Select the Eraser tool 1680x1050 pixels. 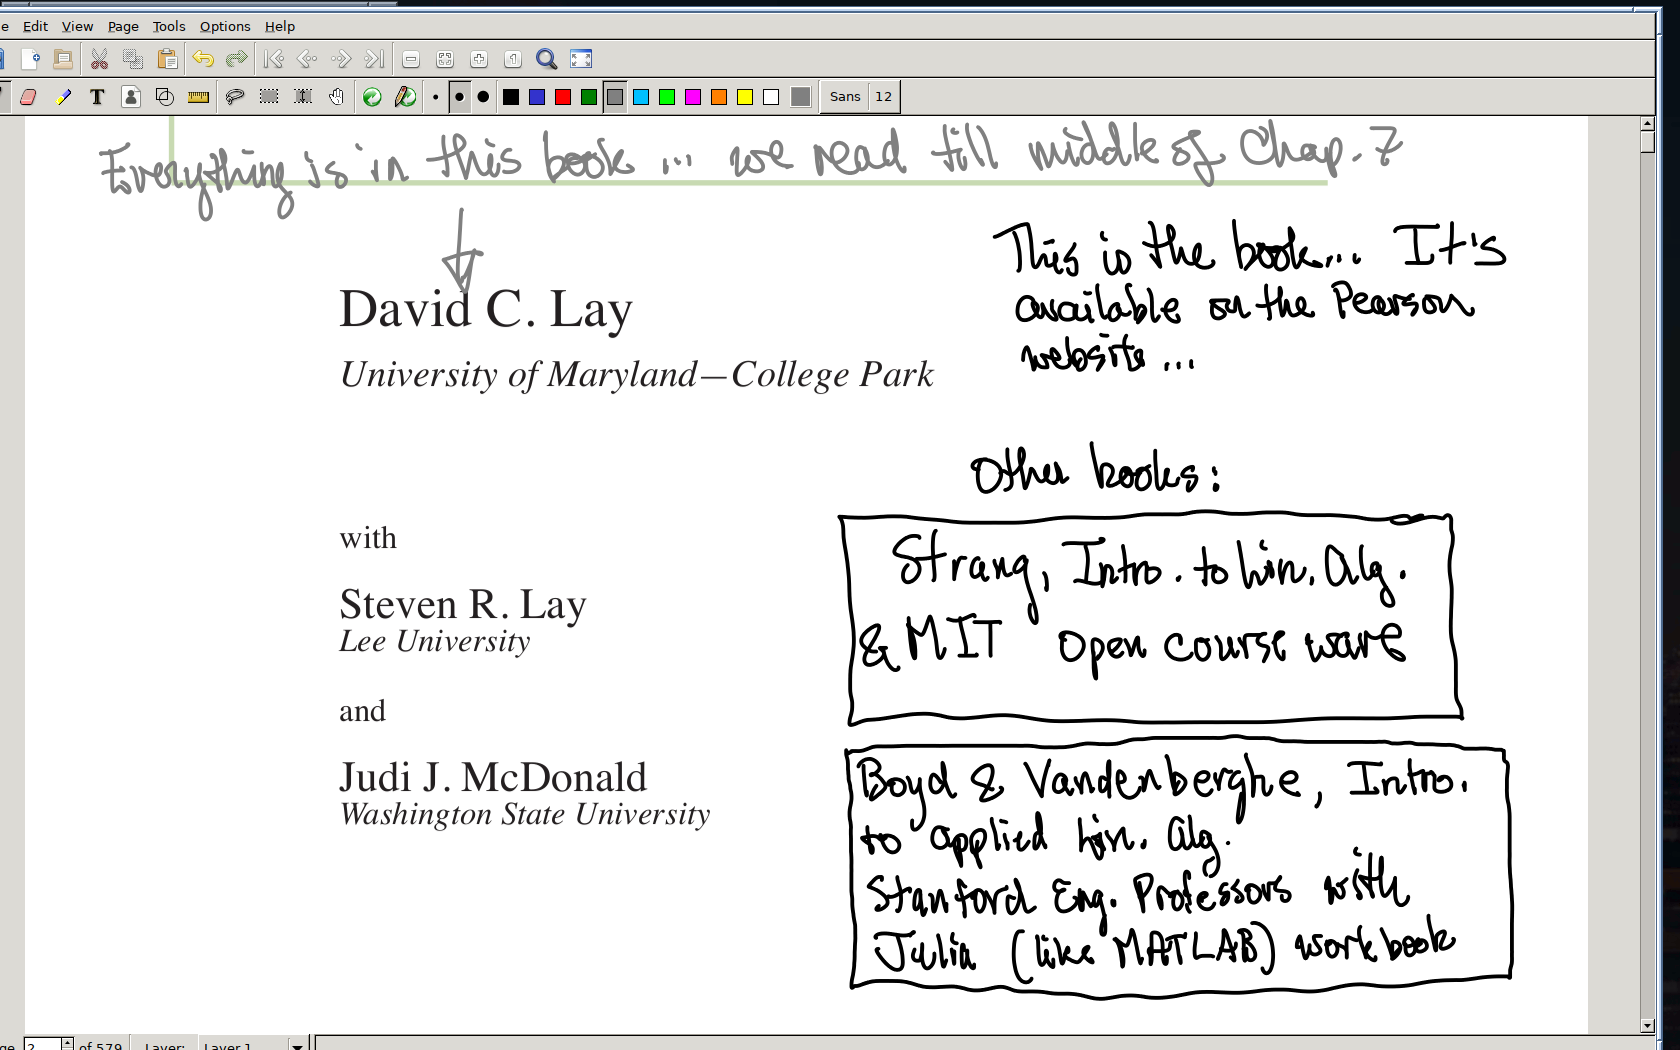point(29,96)
